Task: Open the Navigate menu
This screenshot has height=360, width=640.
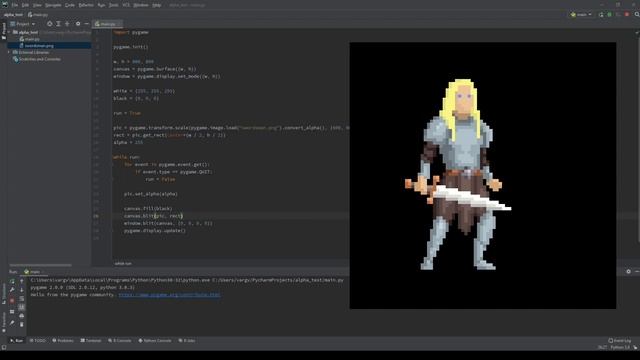Action: tap(53, 5)
